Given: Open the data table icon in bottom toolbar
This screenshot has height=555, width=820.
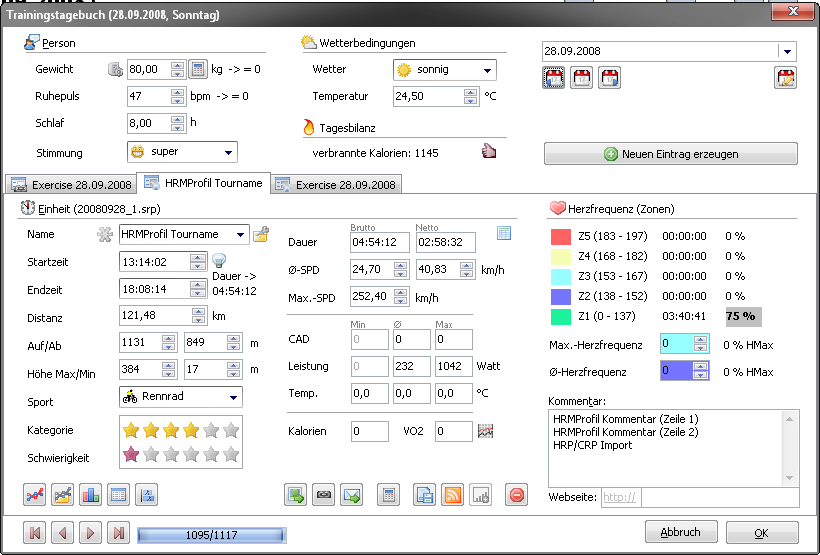Looking at the screenshot, I should 118,495.
